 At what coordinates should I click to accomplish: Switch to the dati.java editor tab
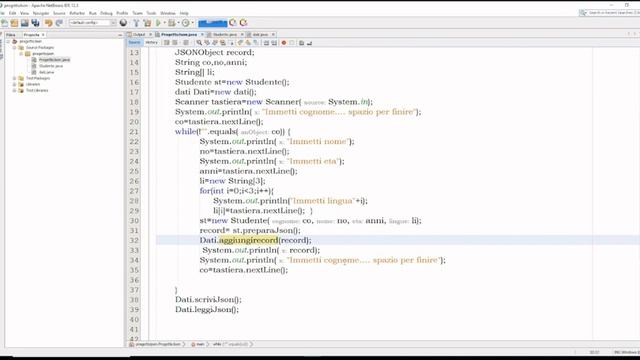pyautogui.click(x=260, y=35)
